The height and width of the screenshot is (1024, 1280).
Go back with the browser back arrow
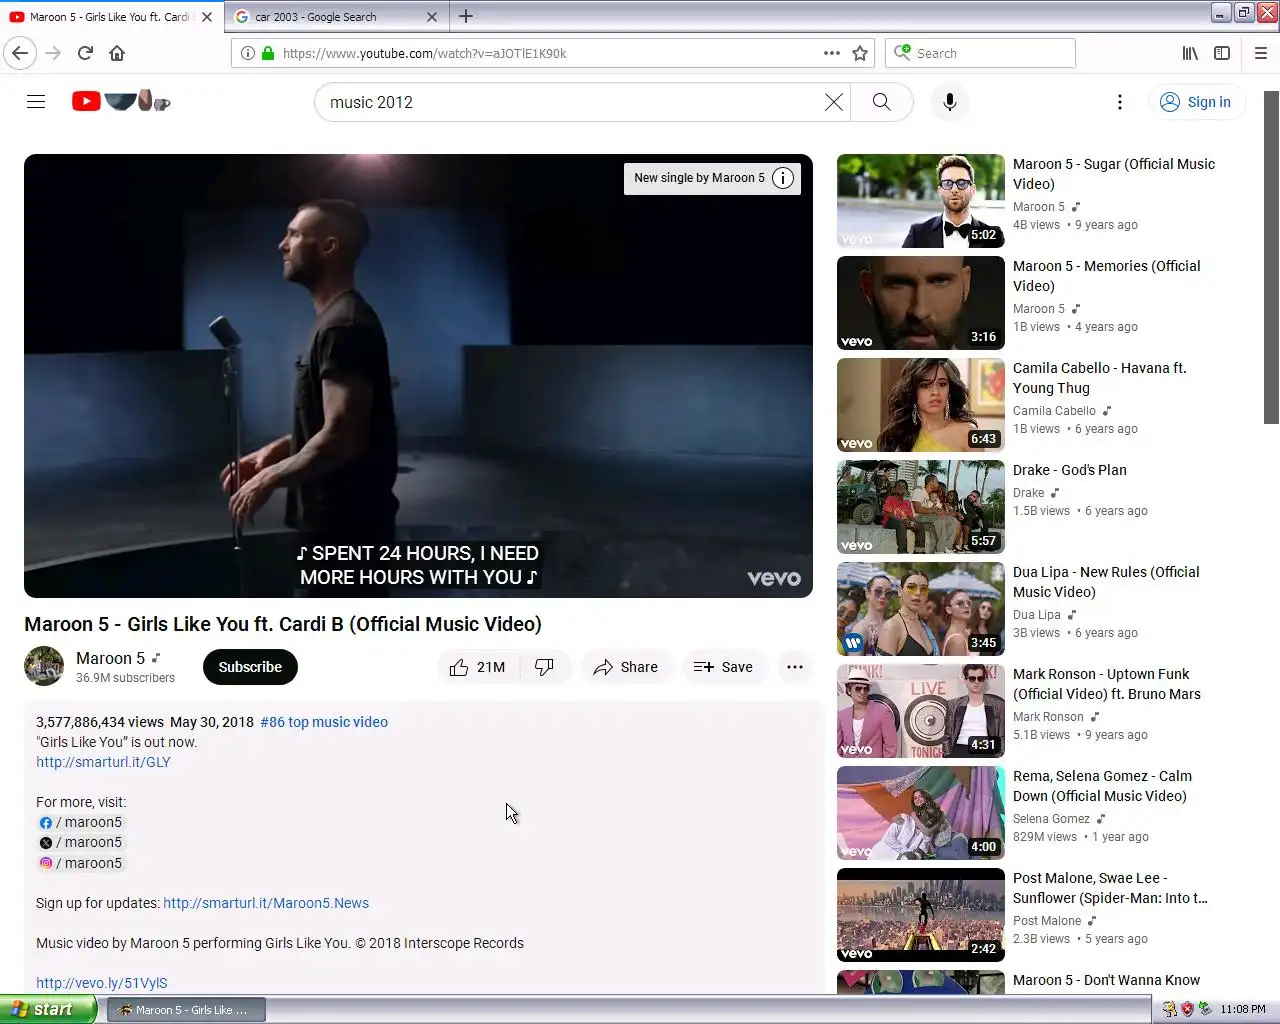(20, 53)
